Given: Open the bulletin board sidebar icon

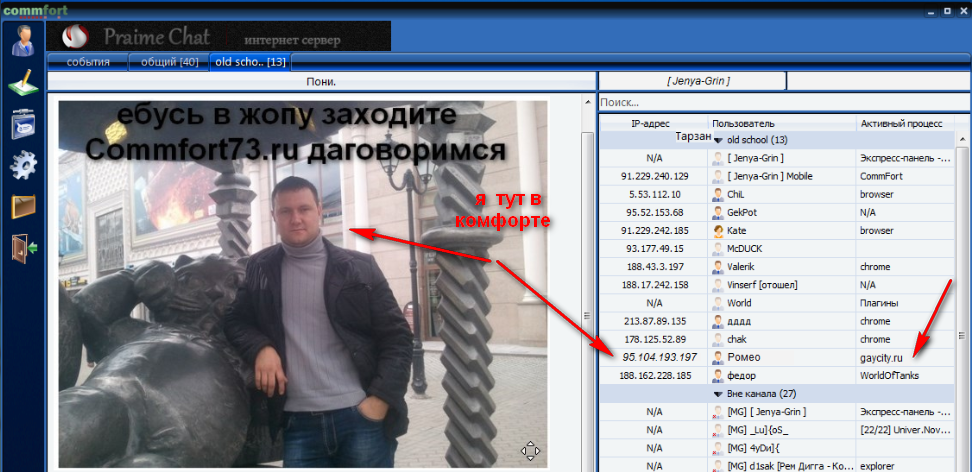Looking at the screenshot, I should point(24,126).
